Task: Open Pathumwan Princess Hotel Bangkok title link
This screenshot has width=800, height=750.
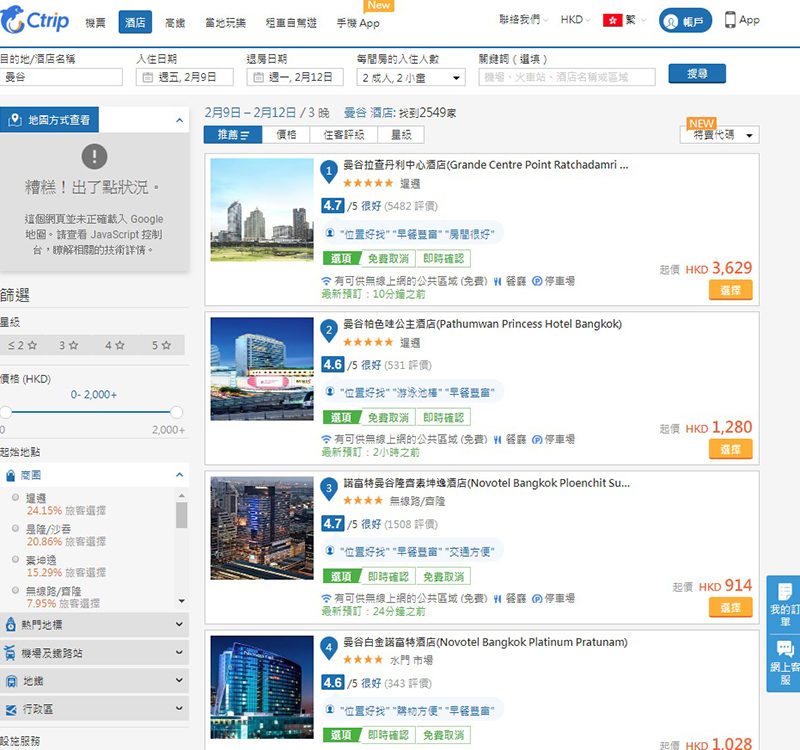Action: click(482, 324)
